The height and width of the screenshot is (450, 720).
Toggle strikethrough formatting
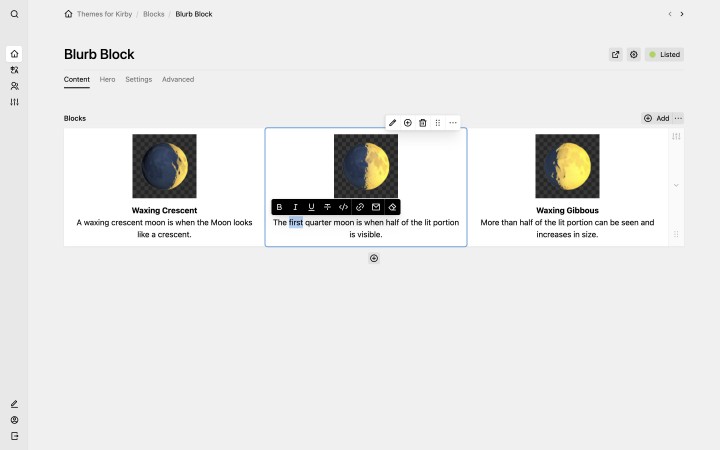point(327,207)
